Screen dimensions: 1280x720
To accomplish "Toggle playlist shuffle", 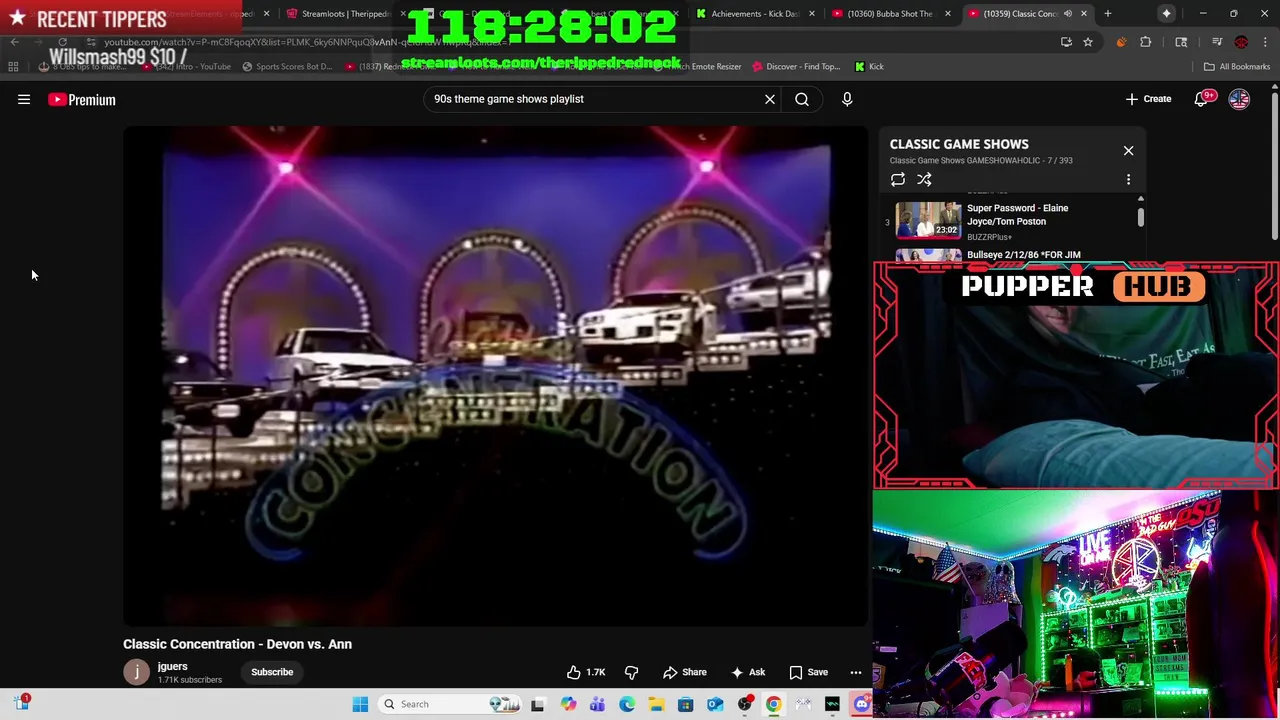I will (x=924, y=180).
